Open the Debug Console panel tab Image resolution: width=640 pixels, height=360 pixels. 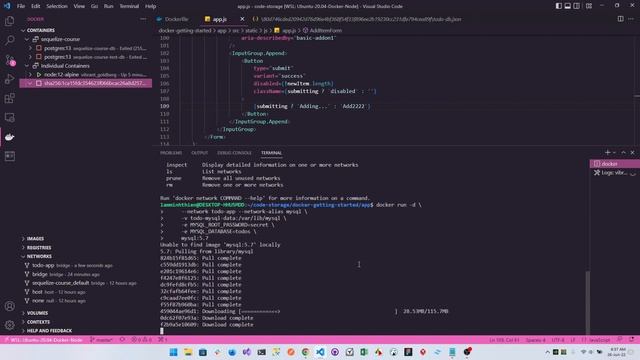click(x=234, y=153)
